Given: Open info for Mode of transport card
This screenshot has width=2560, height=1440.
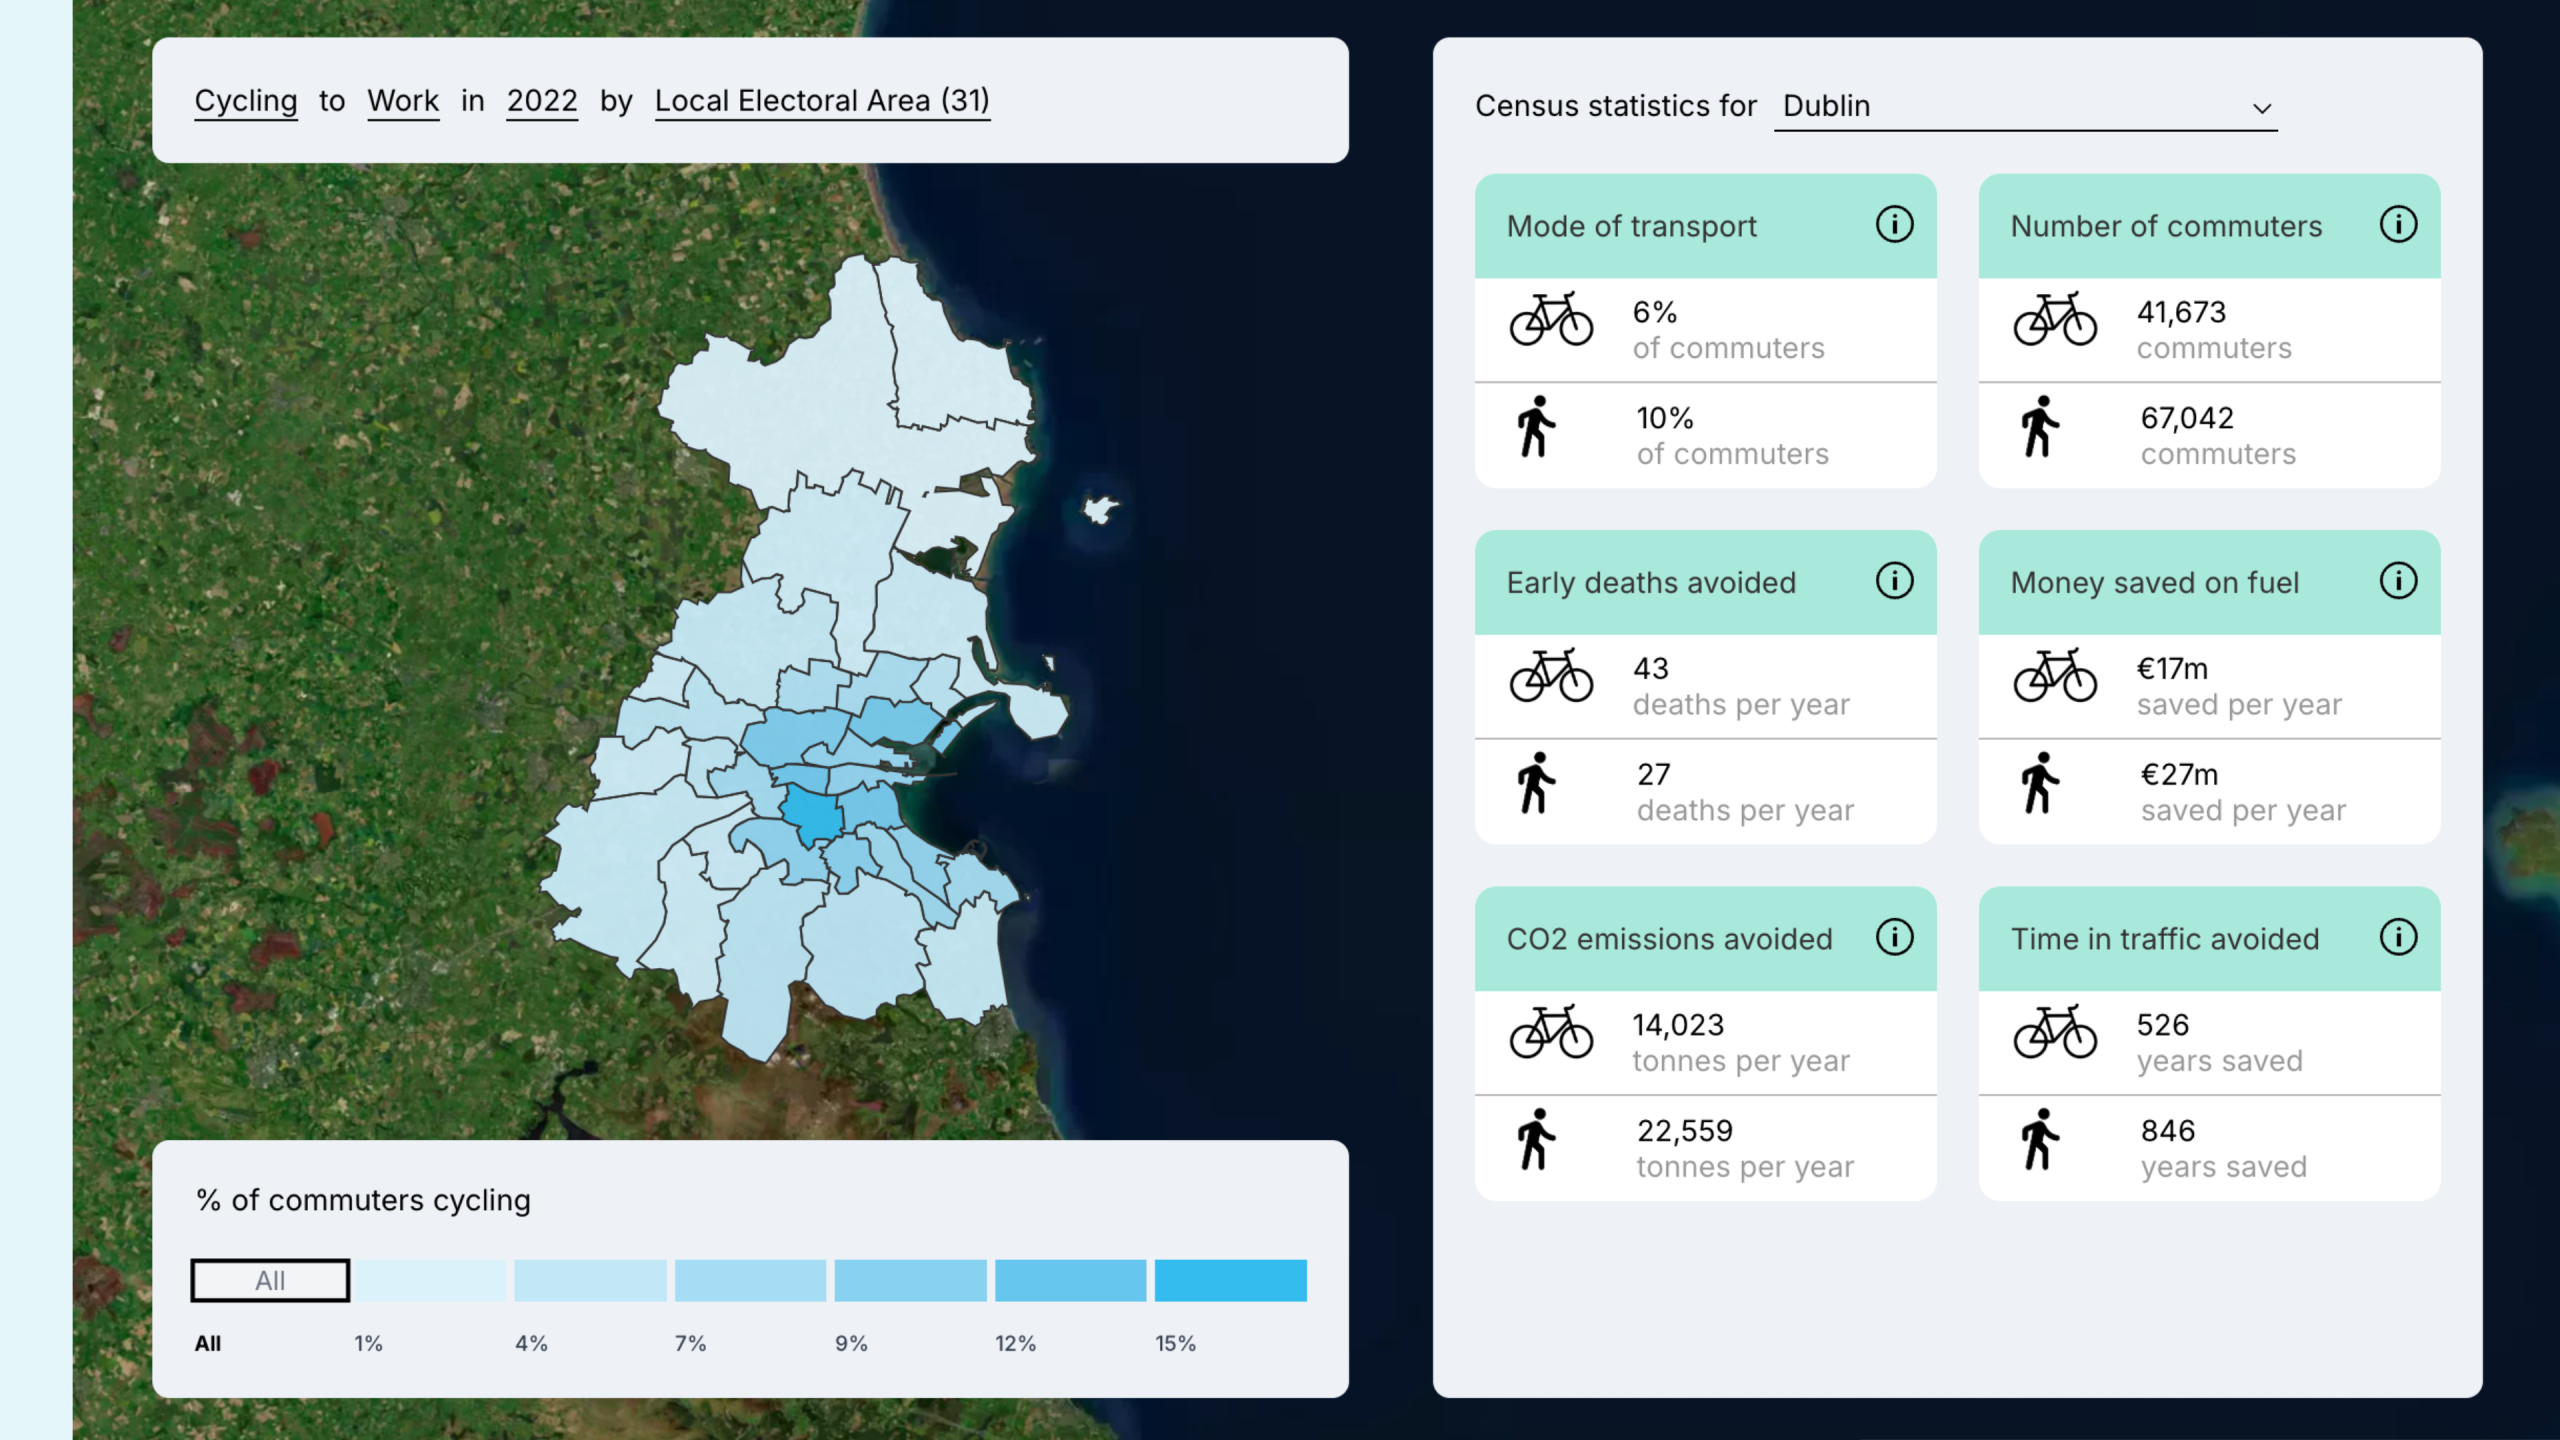Looking at the screenshot, I should tap(1894, 225).
